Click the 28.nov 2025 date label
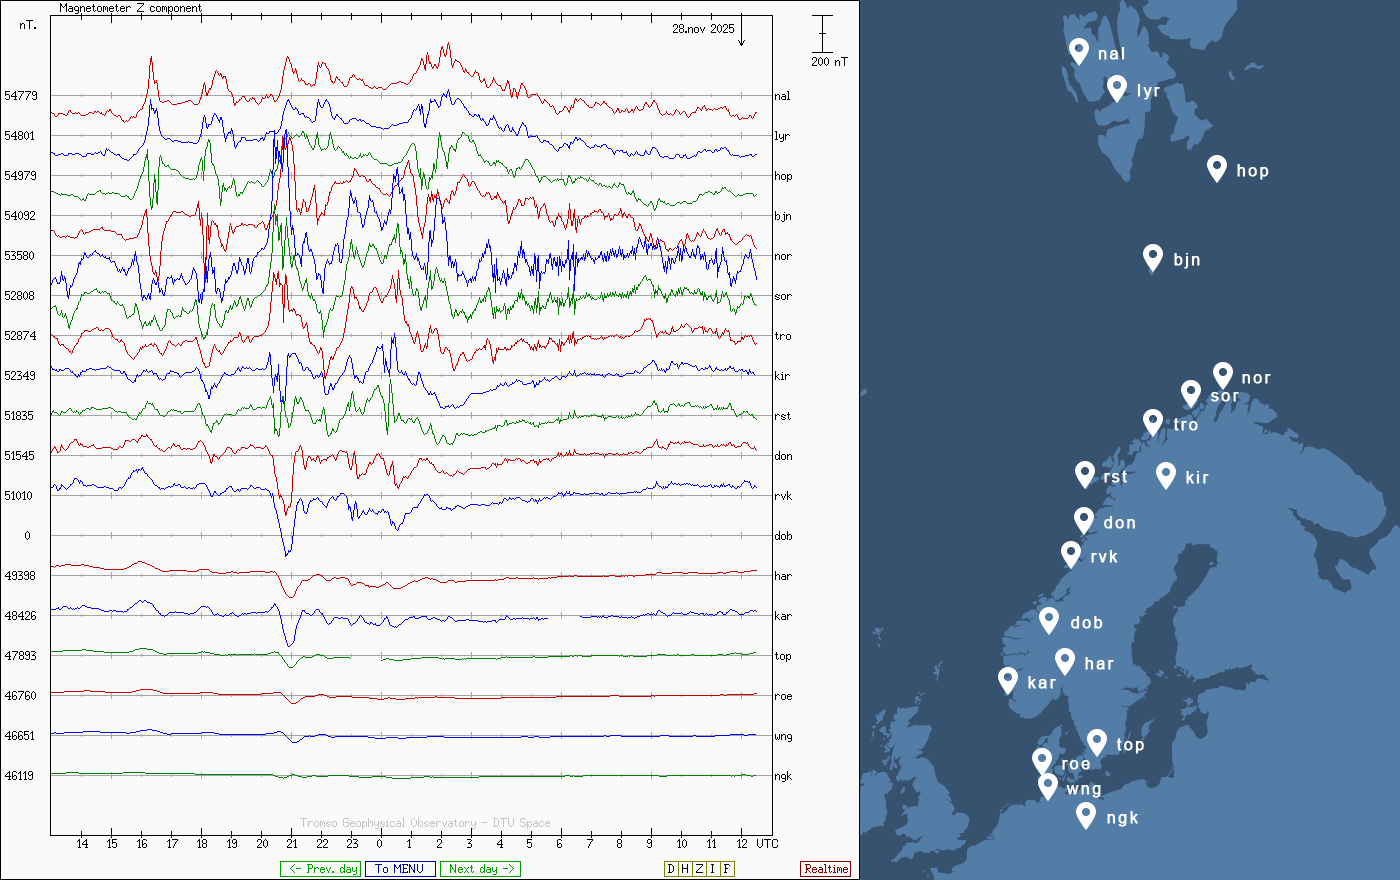The width and height of the screenshot is (1400, 880). point(703,29)
